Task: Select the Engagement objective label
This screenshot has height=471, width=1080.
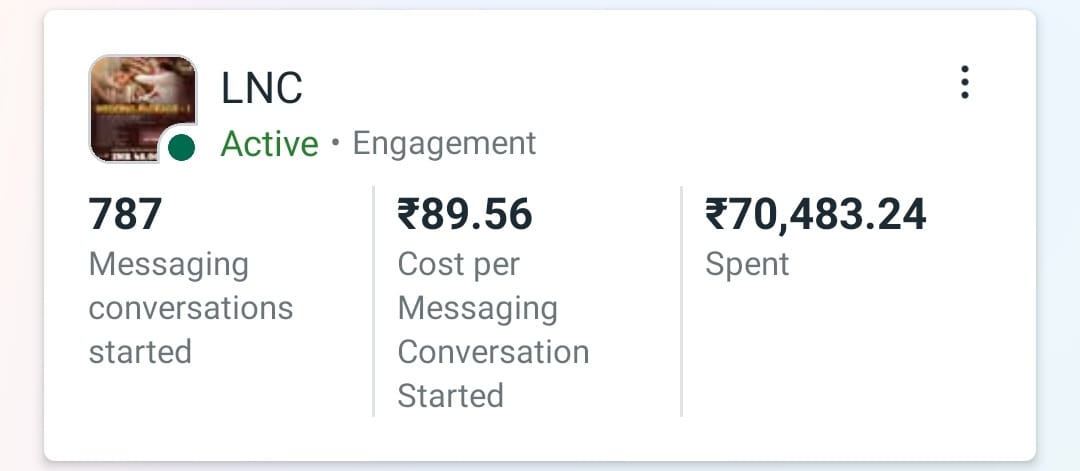Action: (444, 144)
